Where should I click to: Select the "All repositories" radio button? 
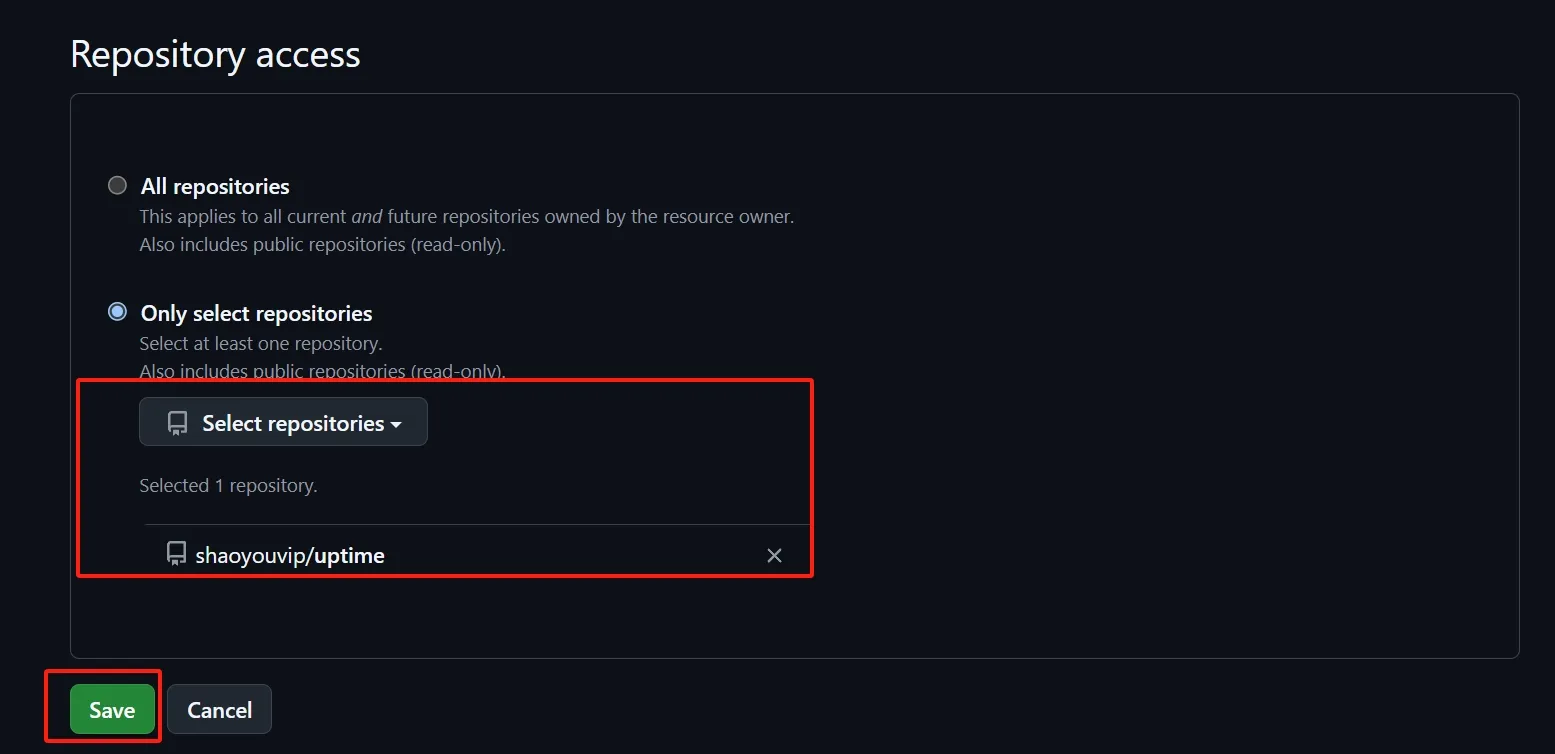118,185
